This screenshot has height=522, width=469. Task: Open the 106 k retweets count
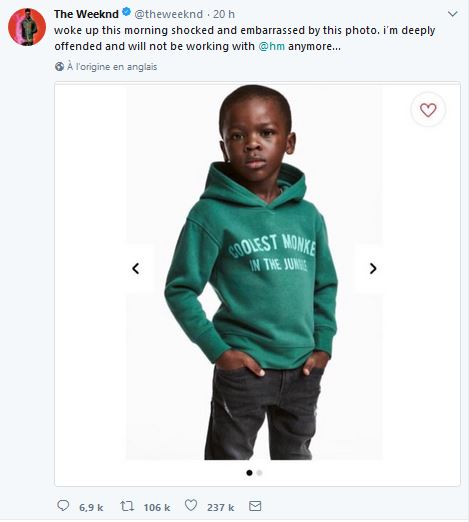coord(157,507)
